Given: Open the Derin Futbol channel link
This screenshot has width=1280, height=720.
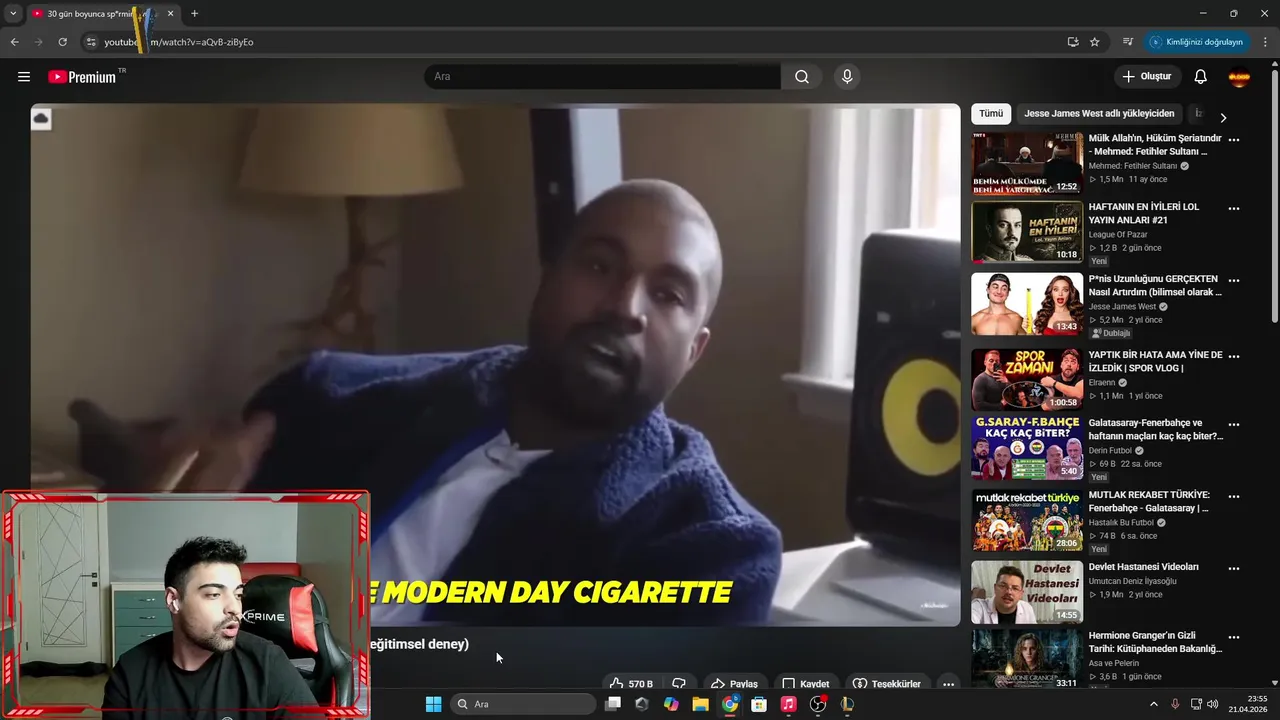Looking at the screenshot, I should point(1110,451).
